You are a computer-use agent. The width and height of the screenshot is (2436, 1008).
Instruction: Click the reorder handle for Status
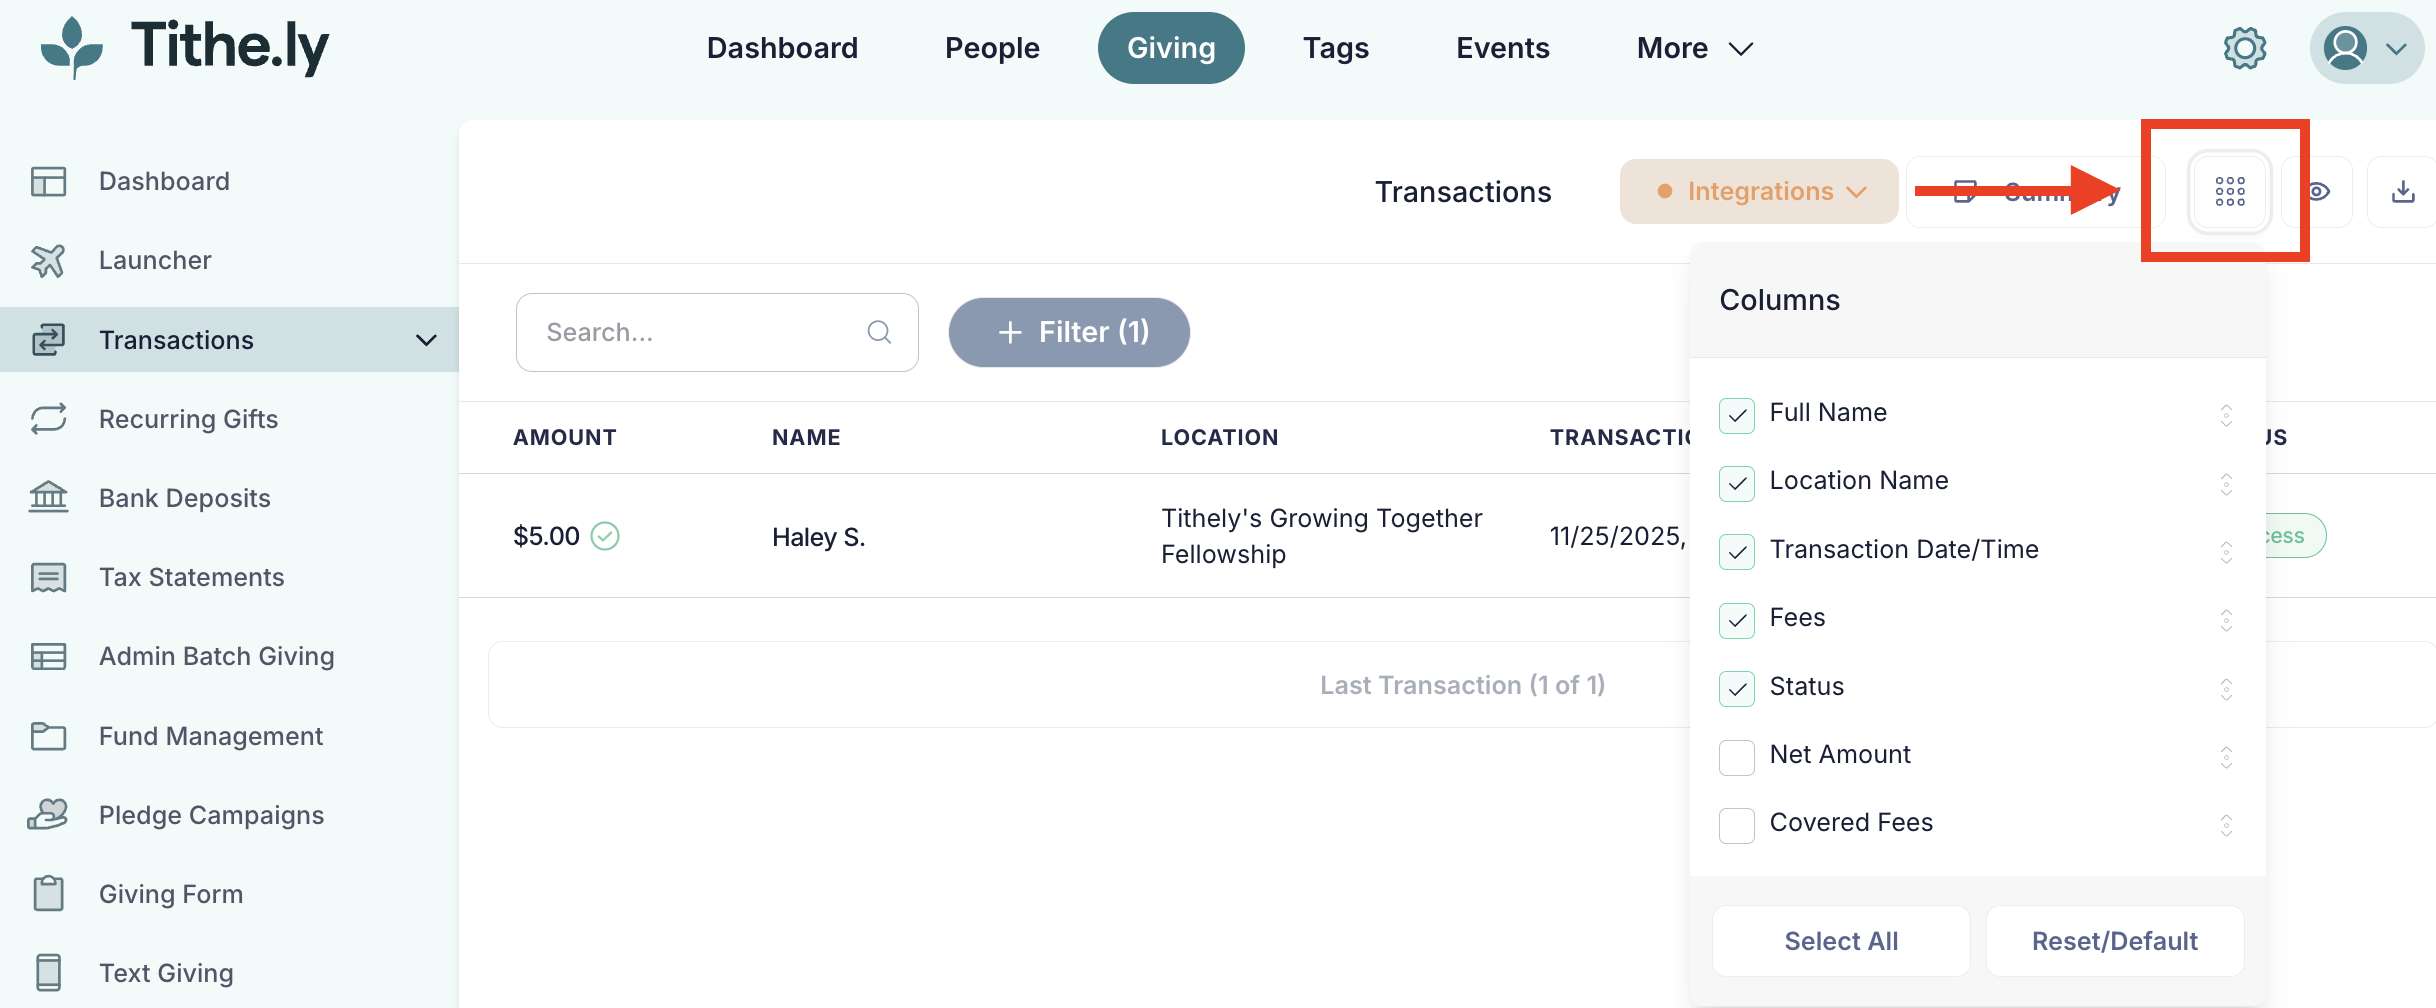2226,689
